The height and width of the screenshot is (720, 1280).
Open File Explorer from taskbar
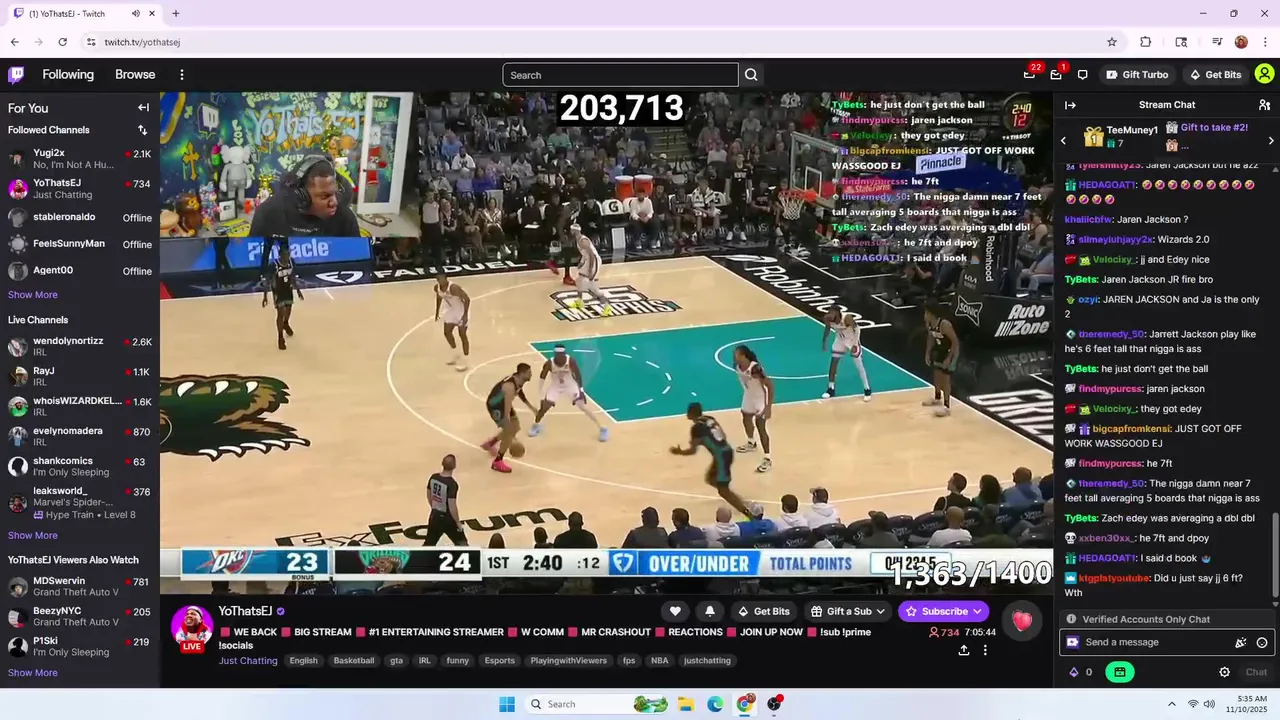[686, 704]
